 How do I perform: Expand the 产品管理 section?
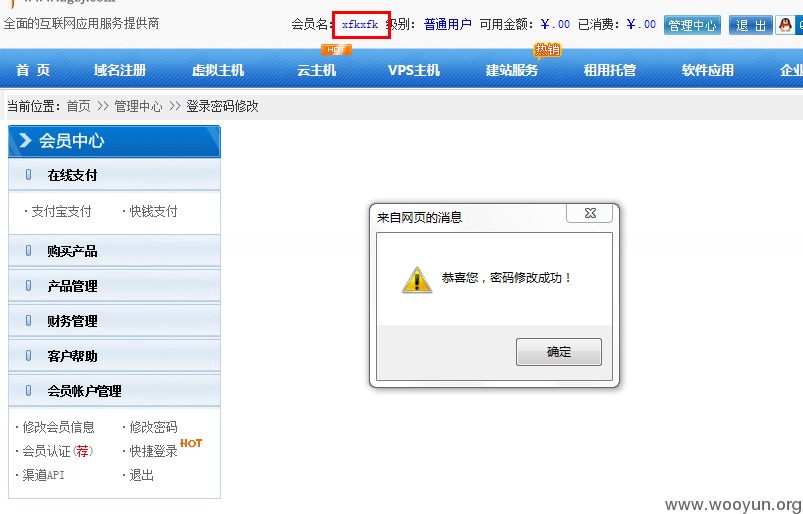coord(114,286)
